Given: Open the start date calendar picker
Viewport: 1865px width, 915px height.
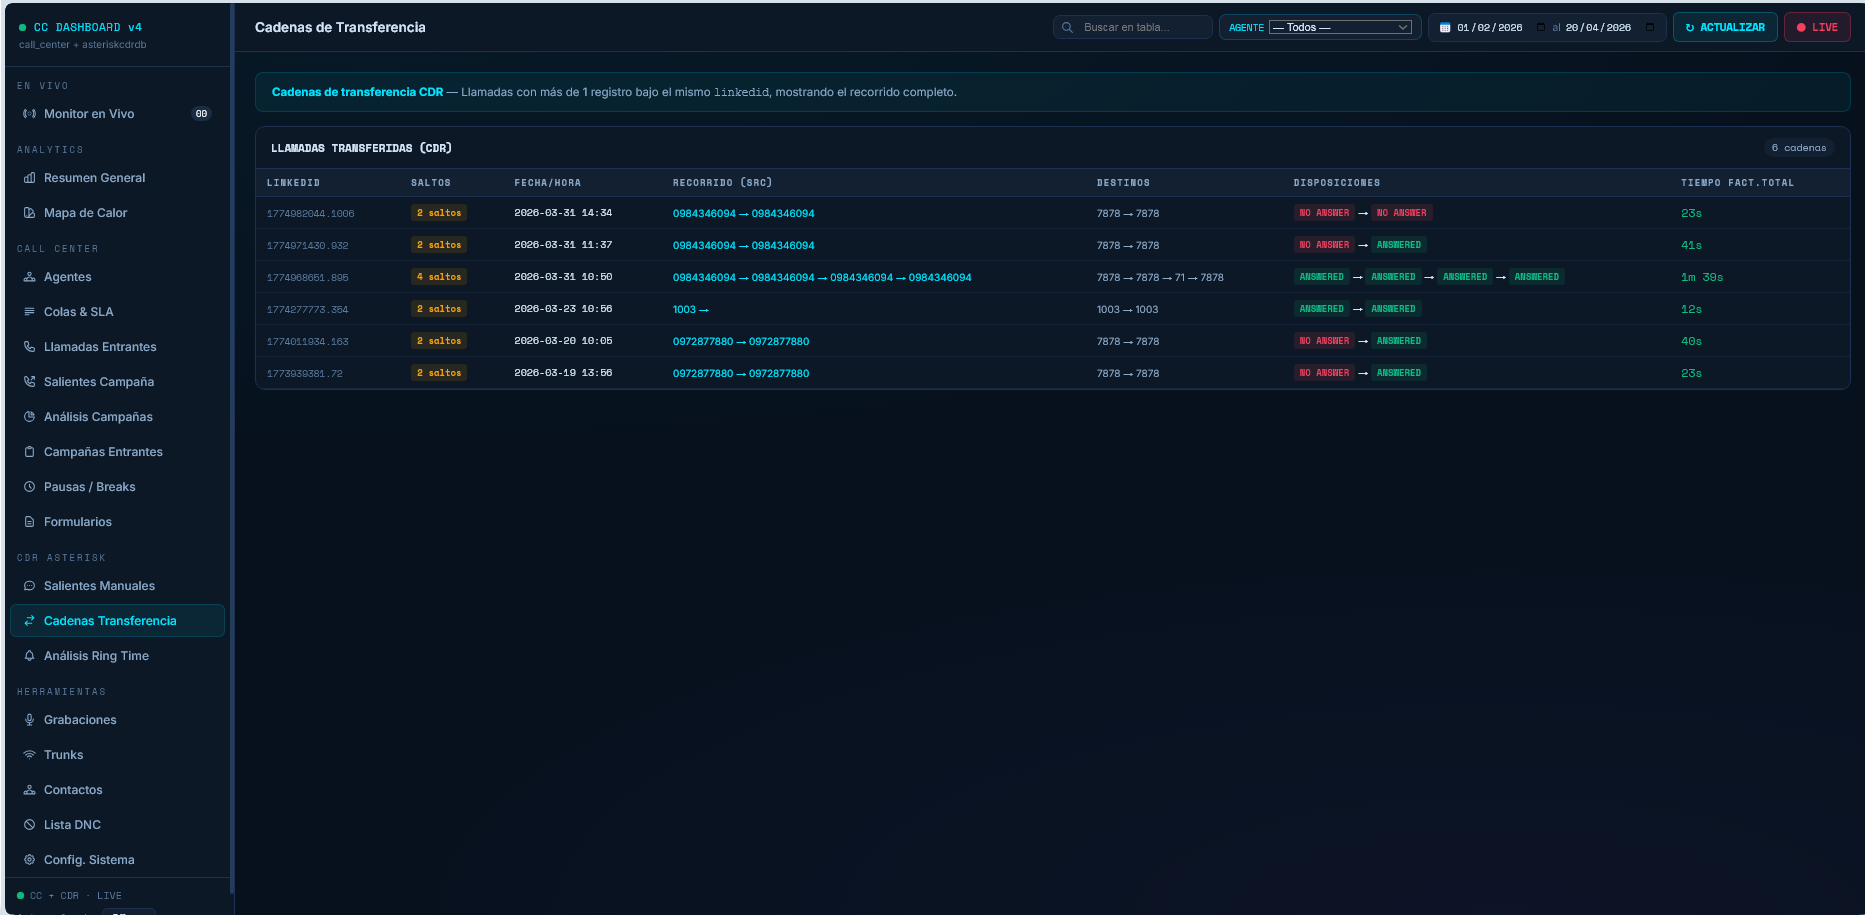Looking at the screenshot, I should pyautogui.click(x=1541, y=27).
